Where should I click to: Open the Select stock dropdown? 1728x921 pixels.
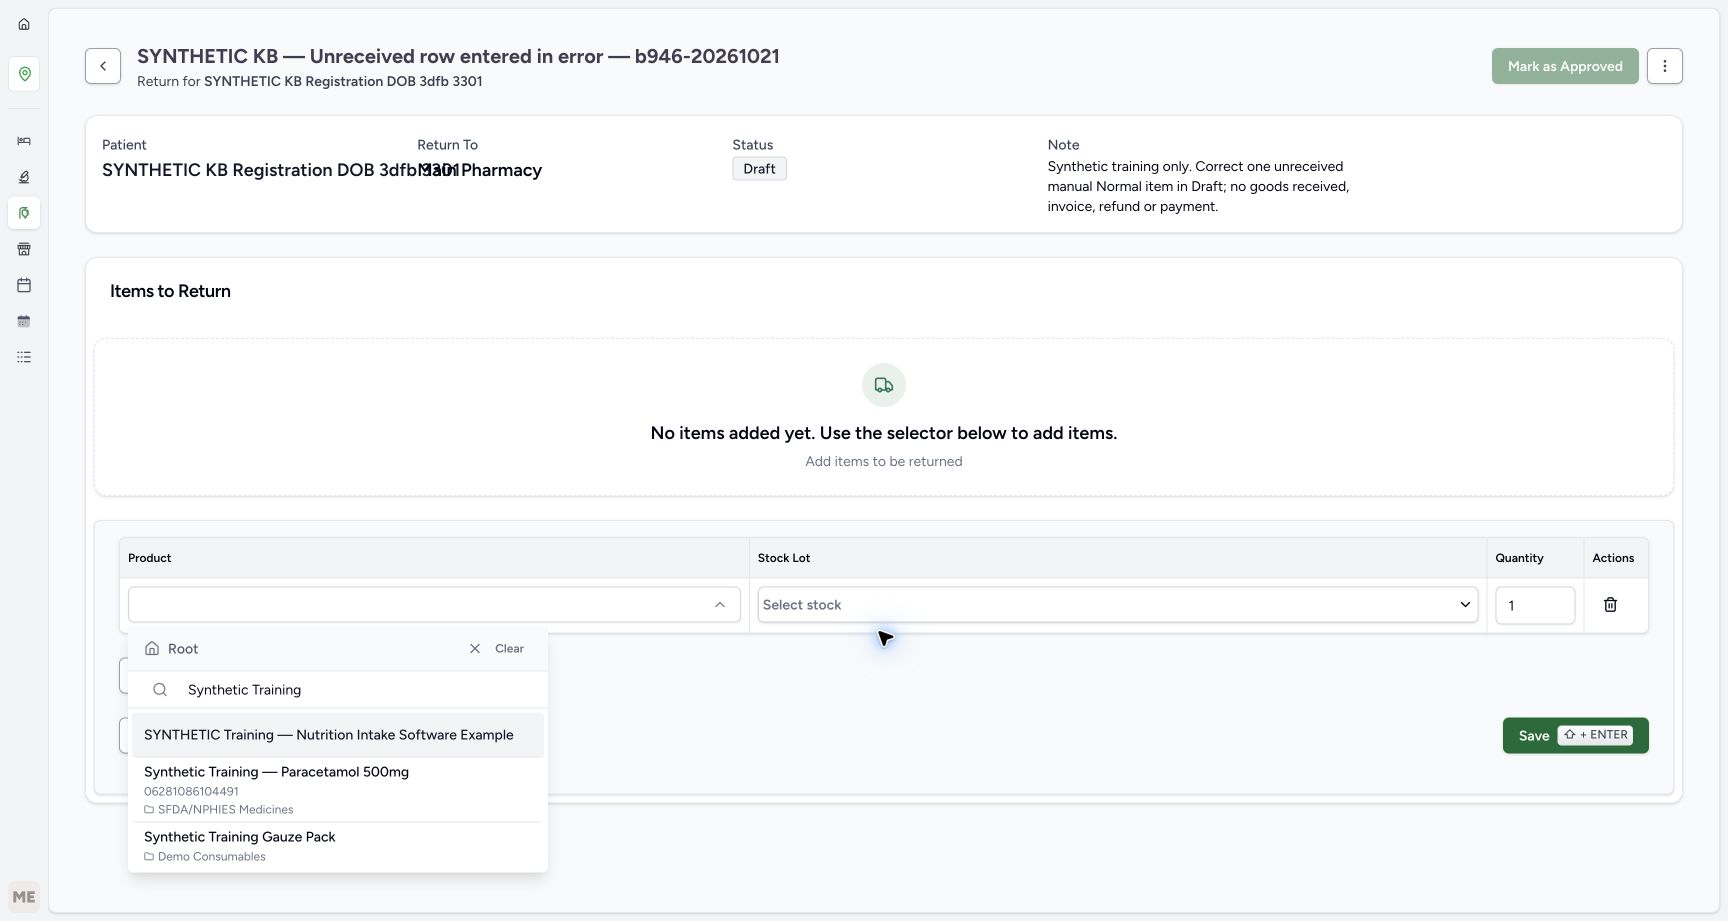click(x=1117, y=605)
